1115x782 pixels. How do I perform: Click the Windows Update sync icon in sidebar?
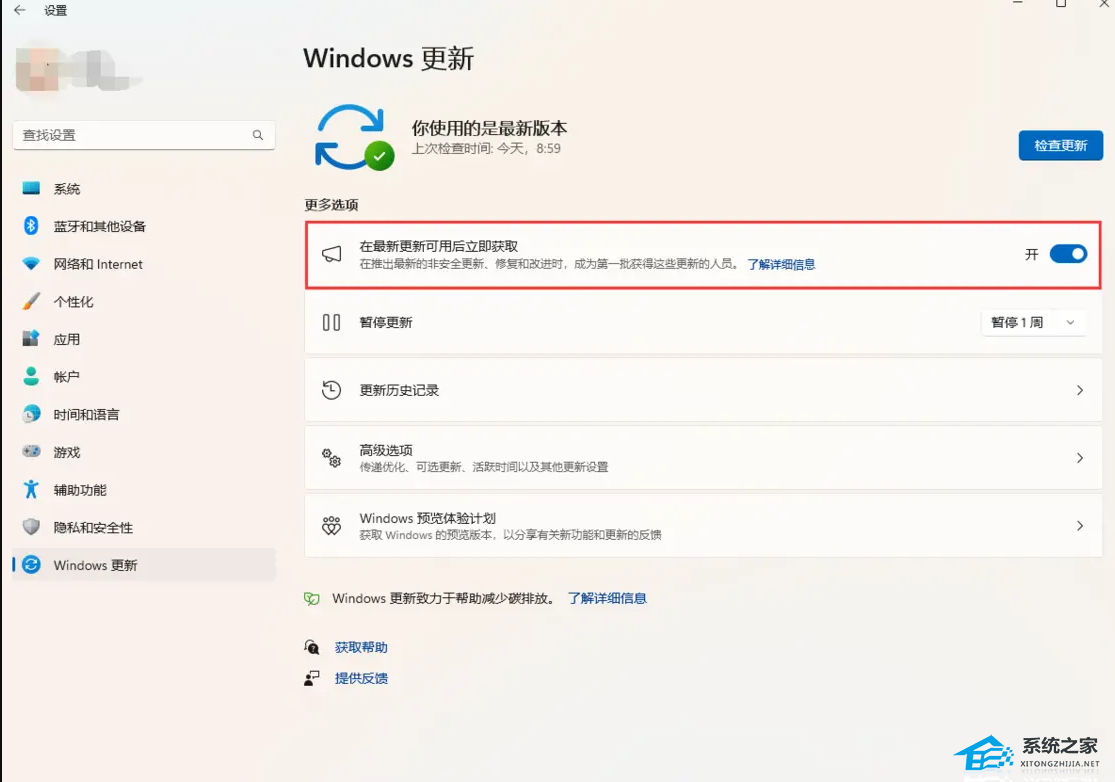[31, 564]
